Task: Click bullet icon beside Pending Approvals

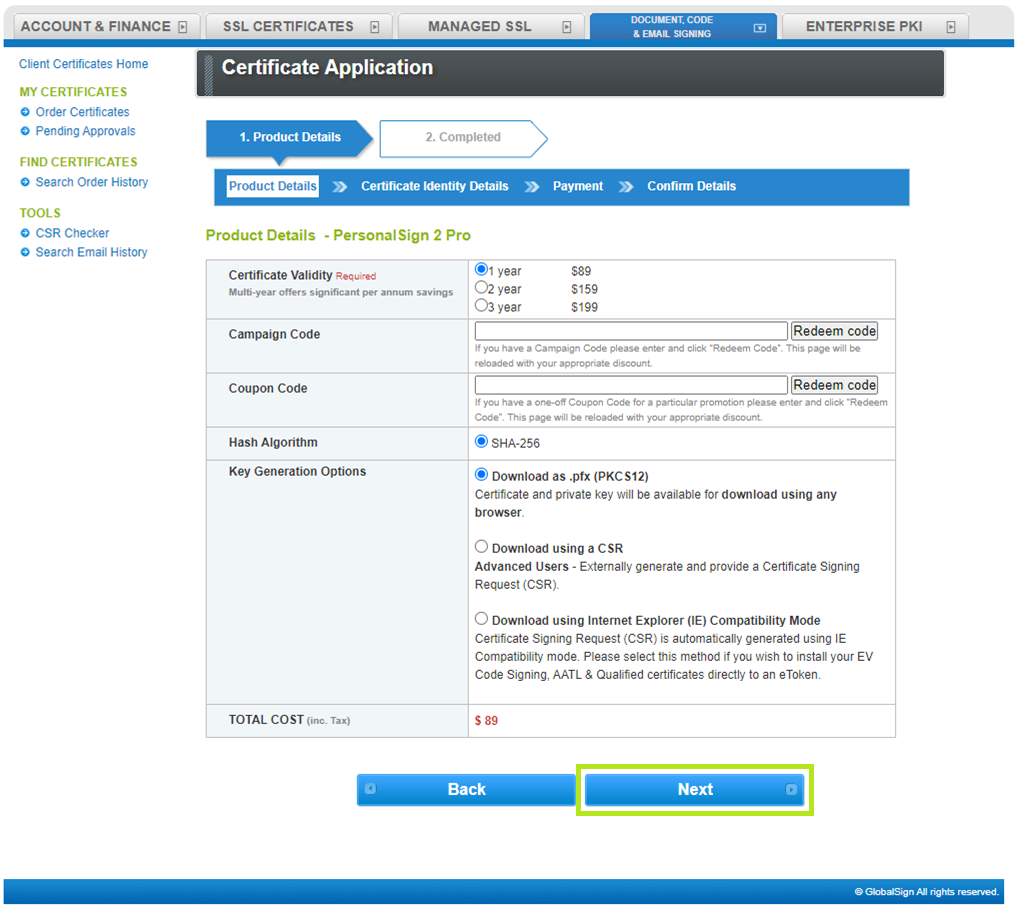Action: pyautogui.click(x=25, y=131)
